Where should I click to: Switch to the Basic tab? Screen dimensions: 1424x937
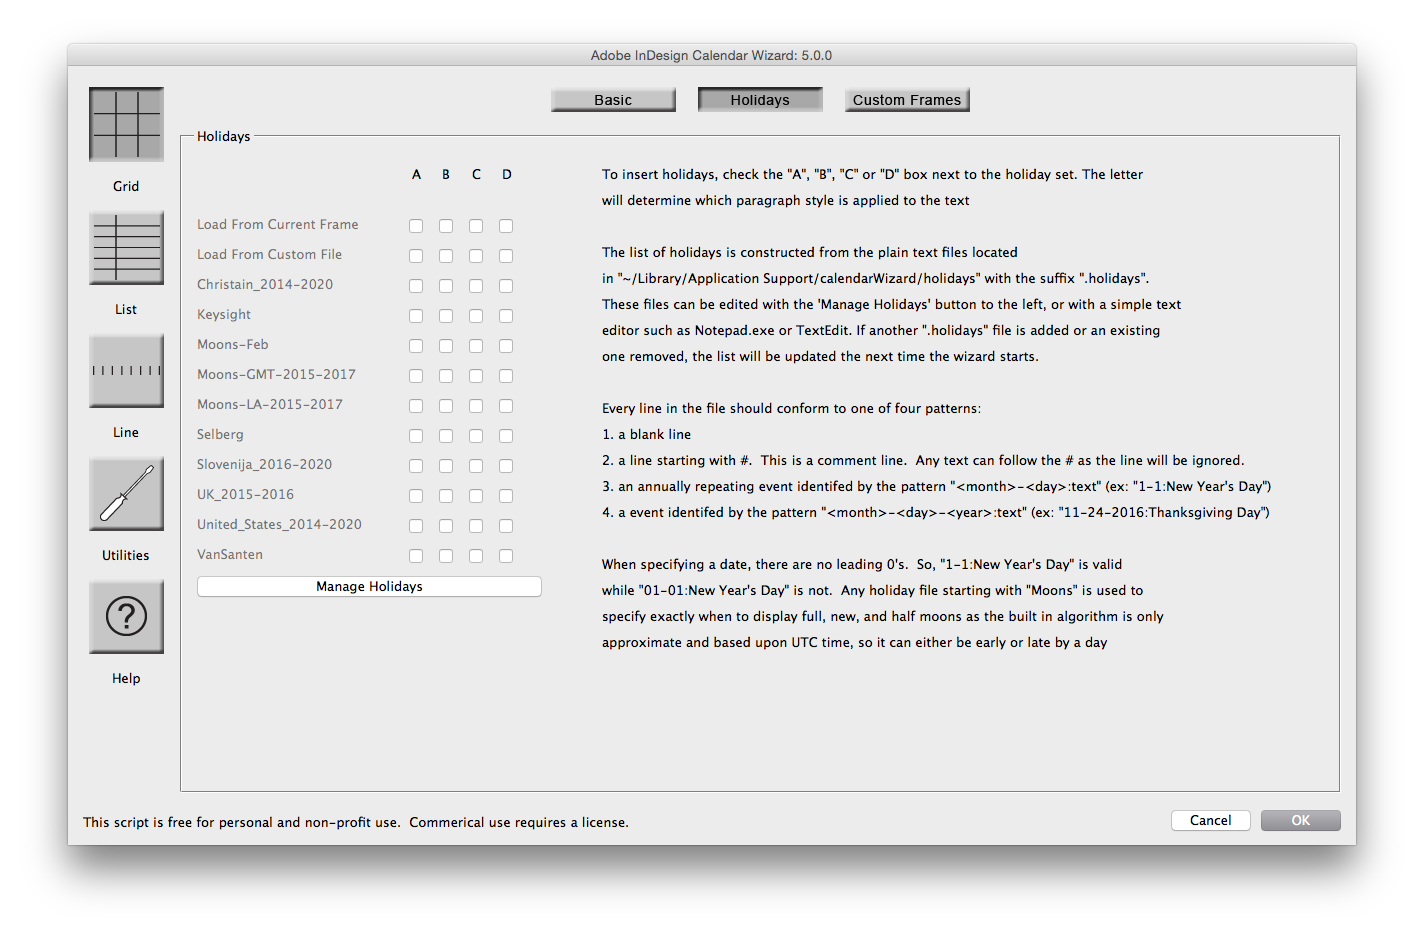[x=613, y=99]
